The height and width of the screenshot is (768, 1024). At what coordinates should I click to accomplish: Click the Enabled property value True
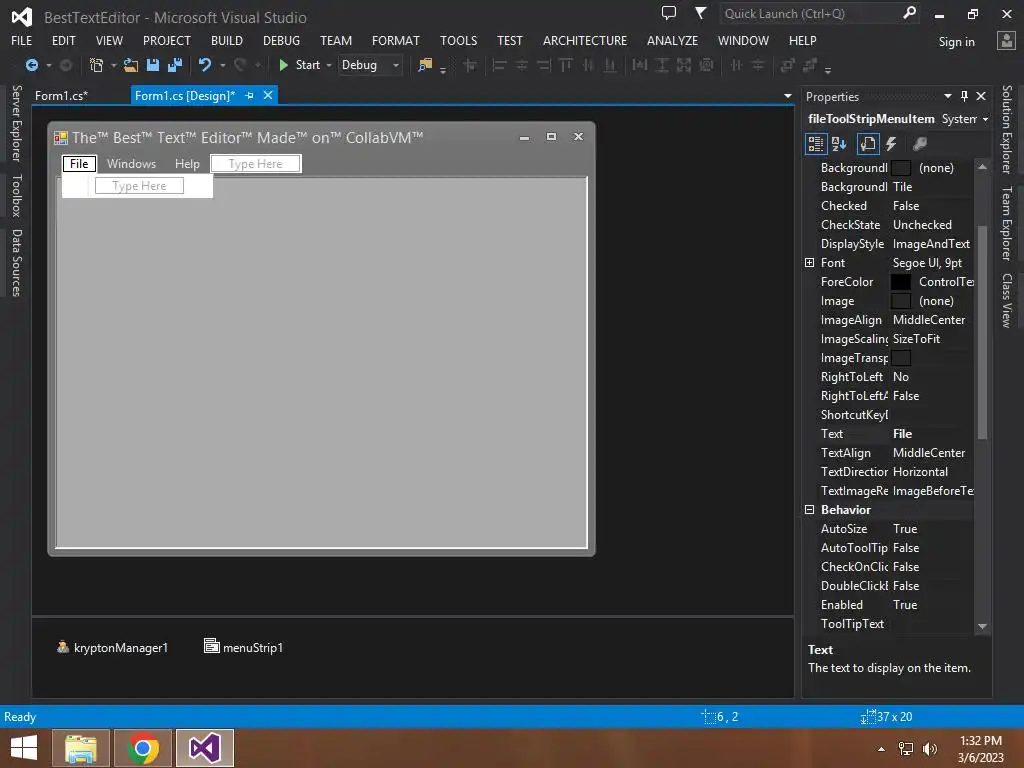(905, 605)
